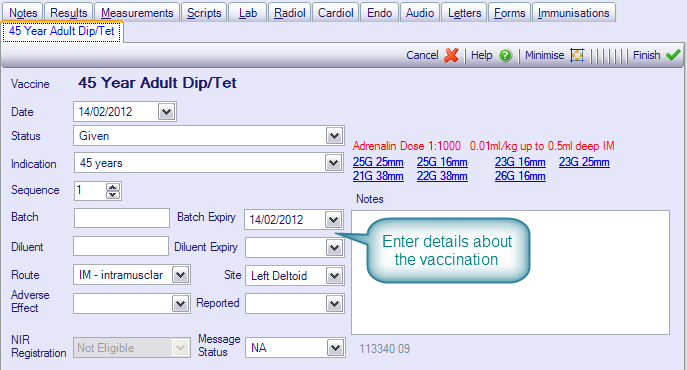Click the Date field value 14/02/2012
Screen dimensions: 687x370
pyautogui.click(x=105, y=112)
